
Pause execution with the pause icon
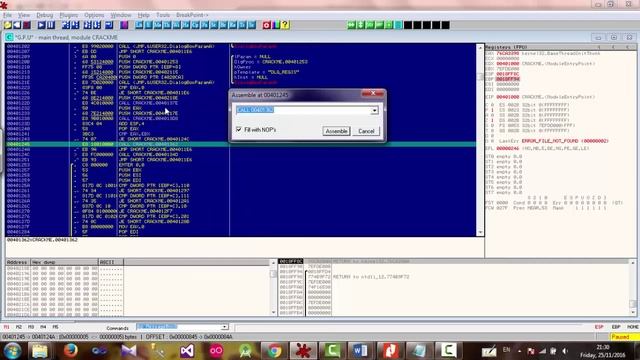coord(51,25)
